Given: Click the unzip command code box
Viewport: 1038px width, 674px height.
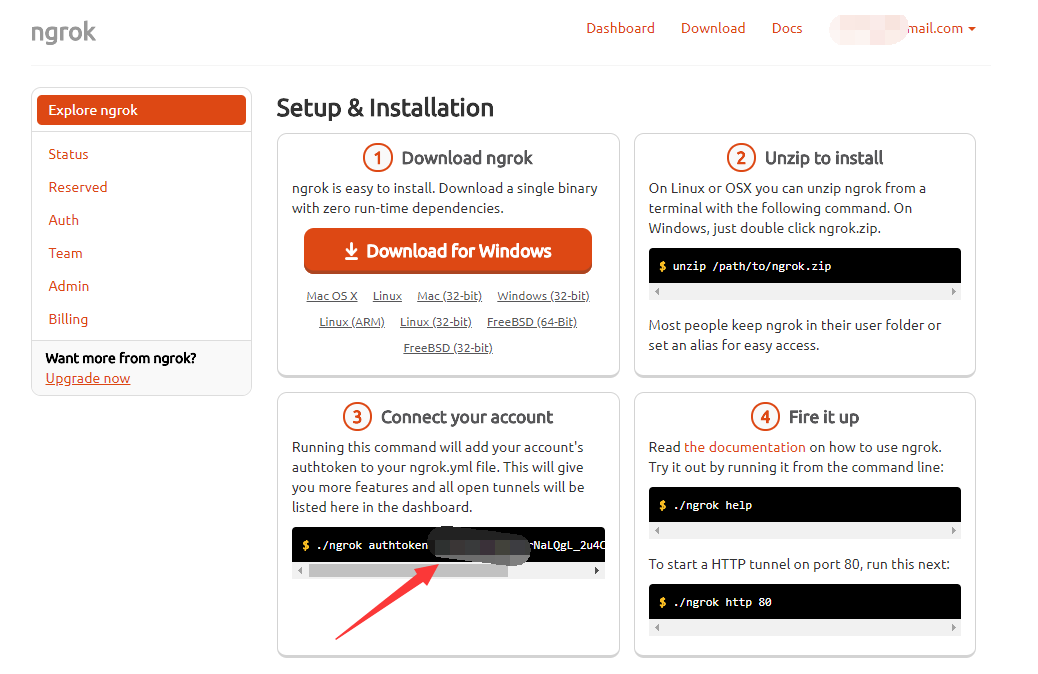Looking at the screenshot, I should pyautogui.click(x=804, y=265).
